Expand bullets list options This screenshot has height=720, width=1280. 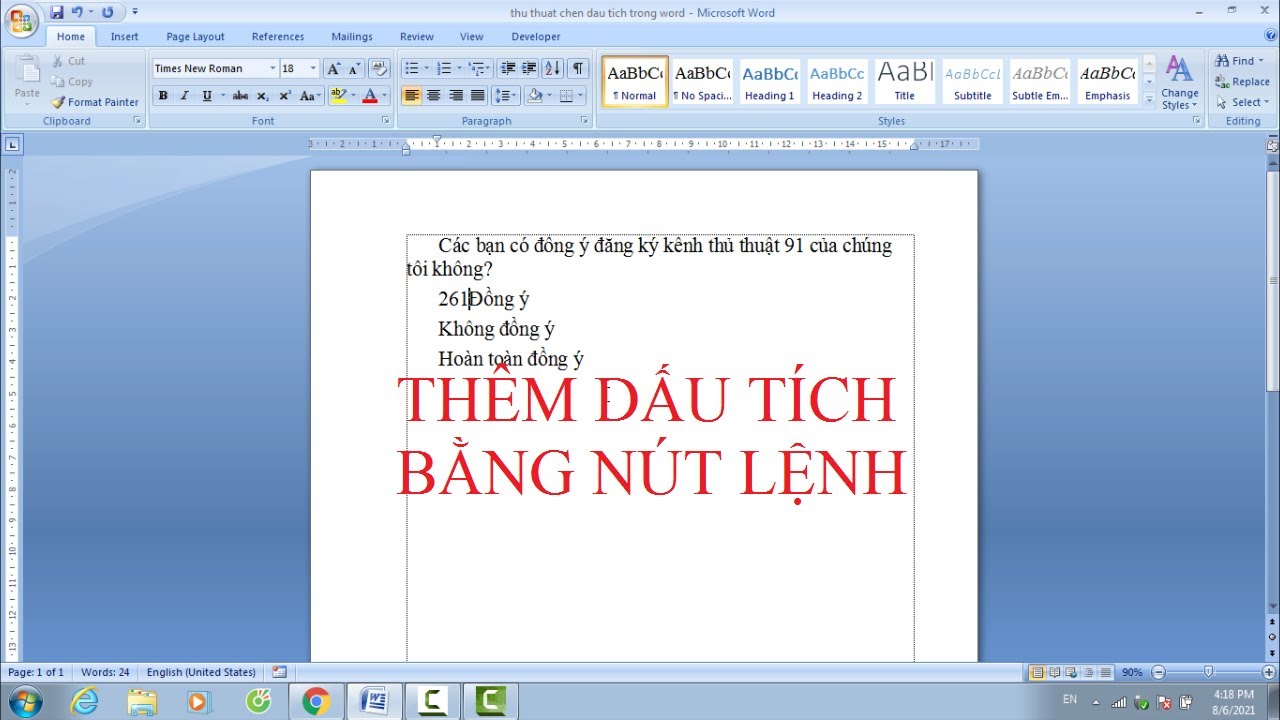(427, 68)
